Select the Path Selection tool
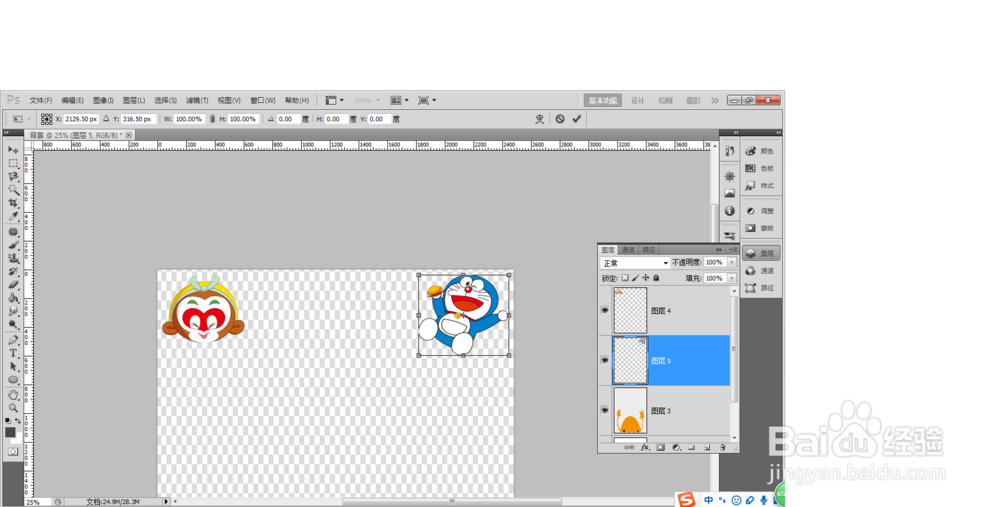1000x507 pixels. point(13,367)
